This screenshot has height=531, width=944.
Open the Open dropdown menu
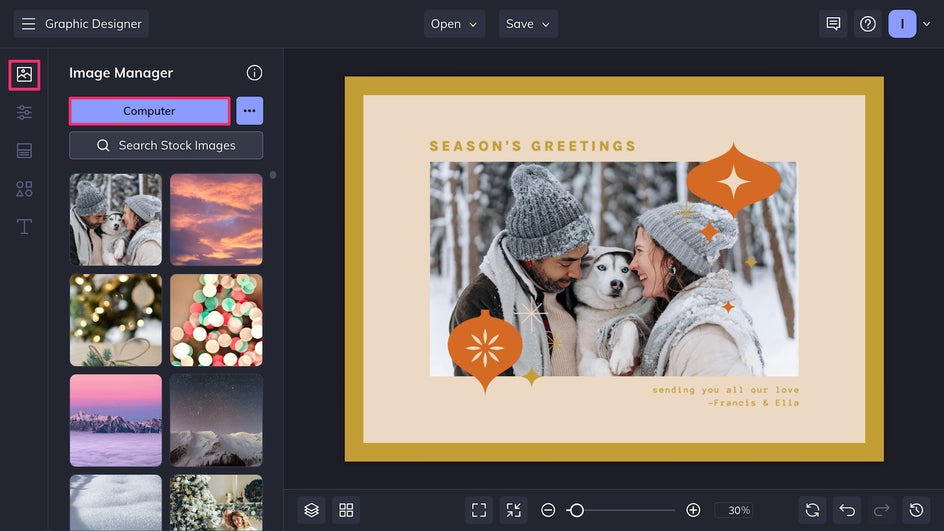(454, 23)
